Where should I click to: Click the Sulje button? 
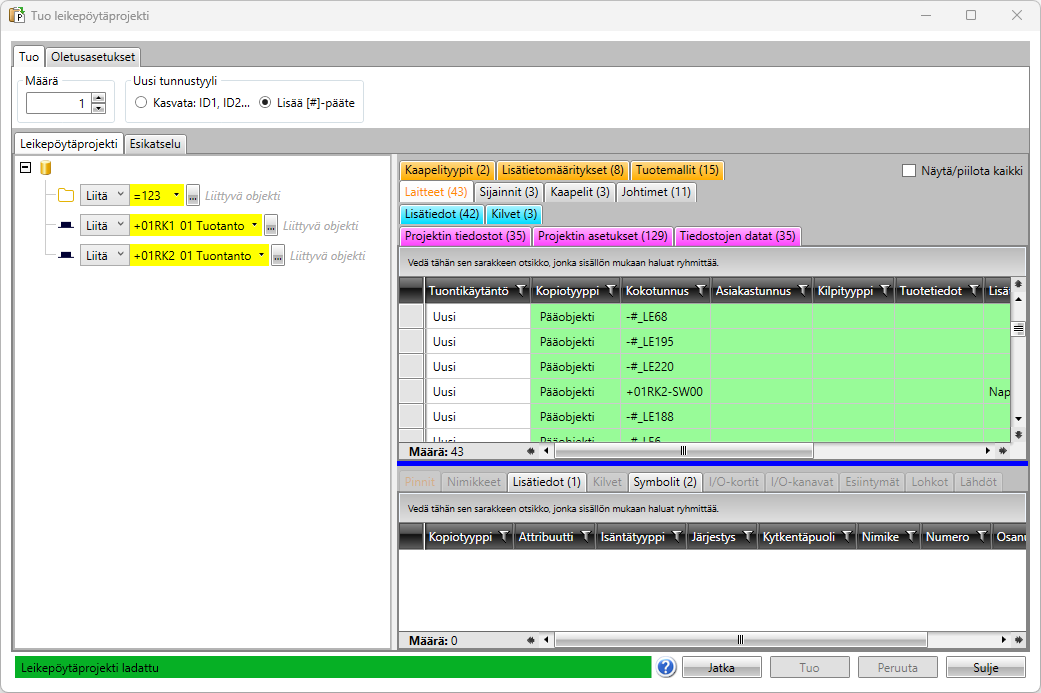(985, 667)
